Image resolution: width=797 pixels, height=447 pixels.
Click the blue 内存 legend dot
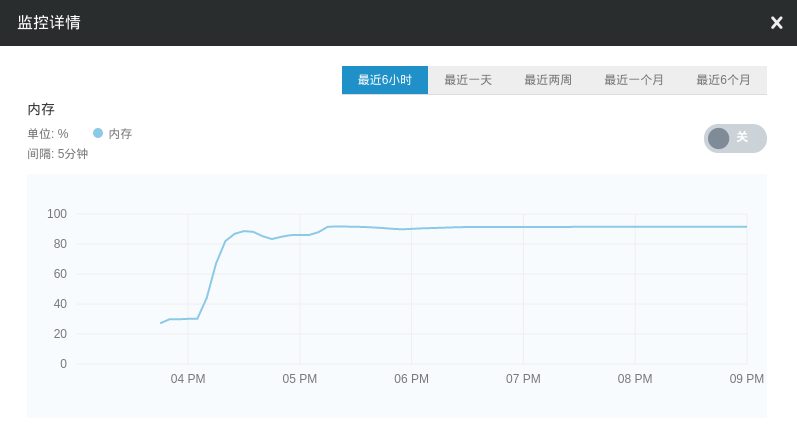pos(98,133)
